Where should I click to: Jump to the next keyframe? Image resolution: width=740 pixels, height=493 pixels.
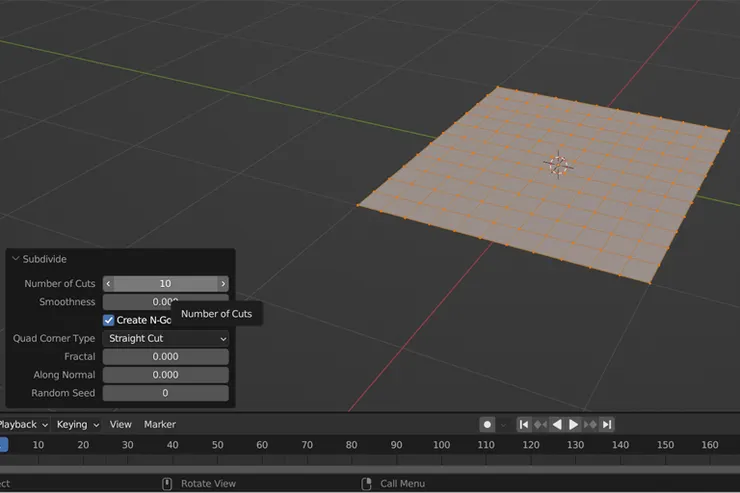pos(591,424)
